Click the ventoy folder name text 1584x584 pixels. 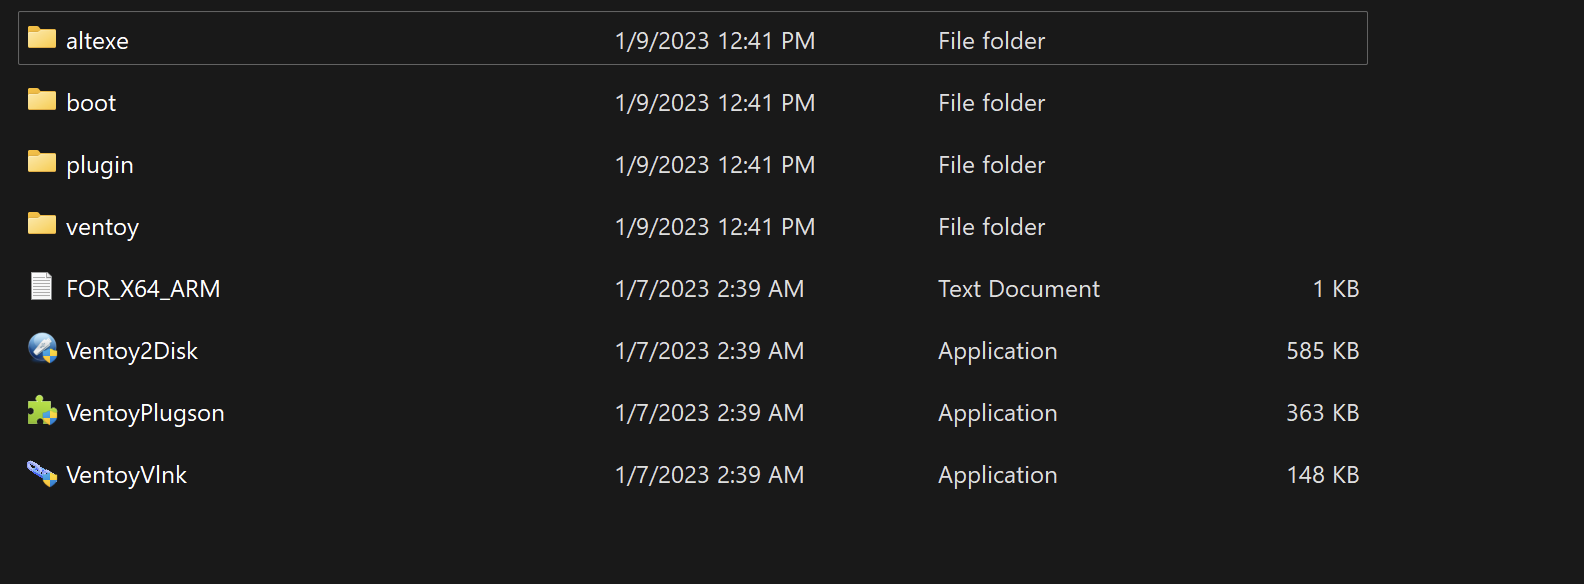103,228
